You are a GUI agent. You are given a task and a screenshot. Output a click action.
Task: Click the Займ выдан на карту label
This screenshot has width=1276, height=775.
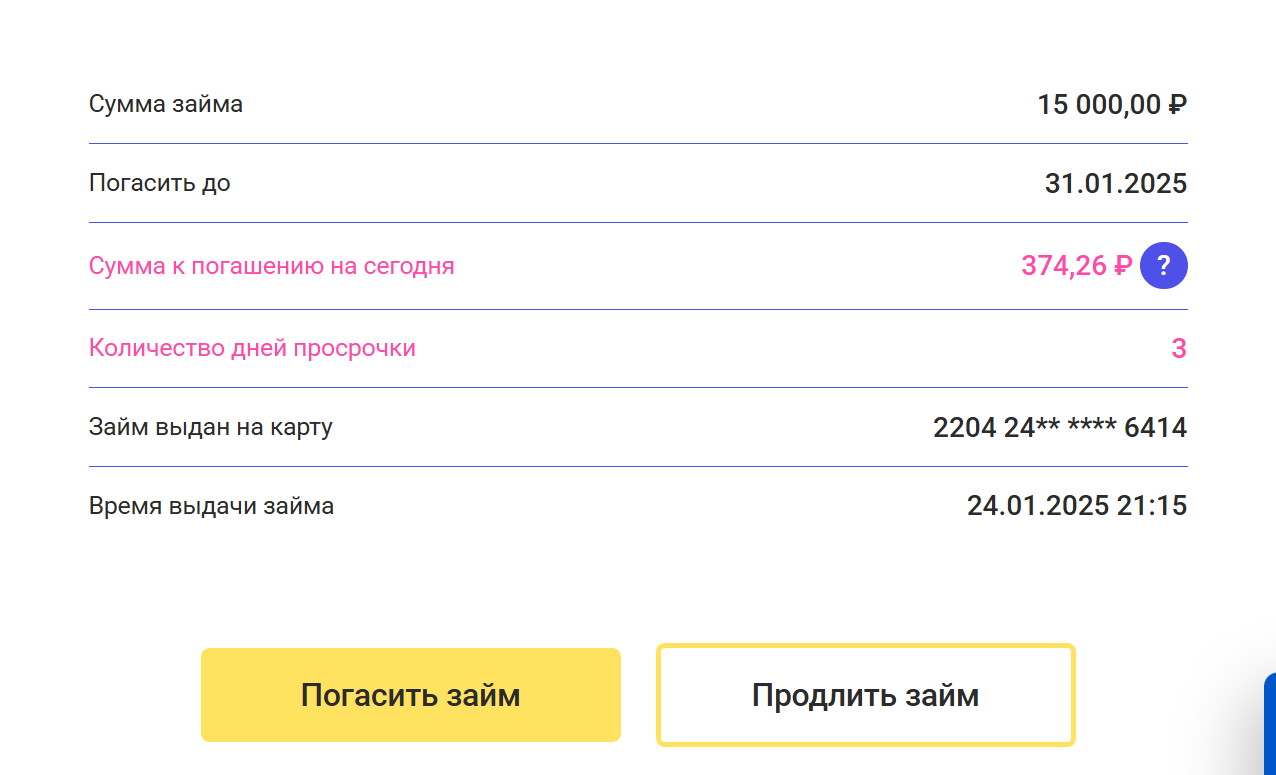[210, 427]
